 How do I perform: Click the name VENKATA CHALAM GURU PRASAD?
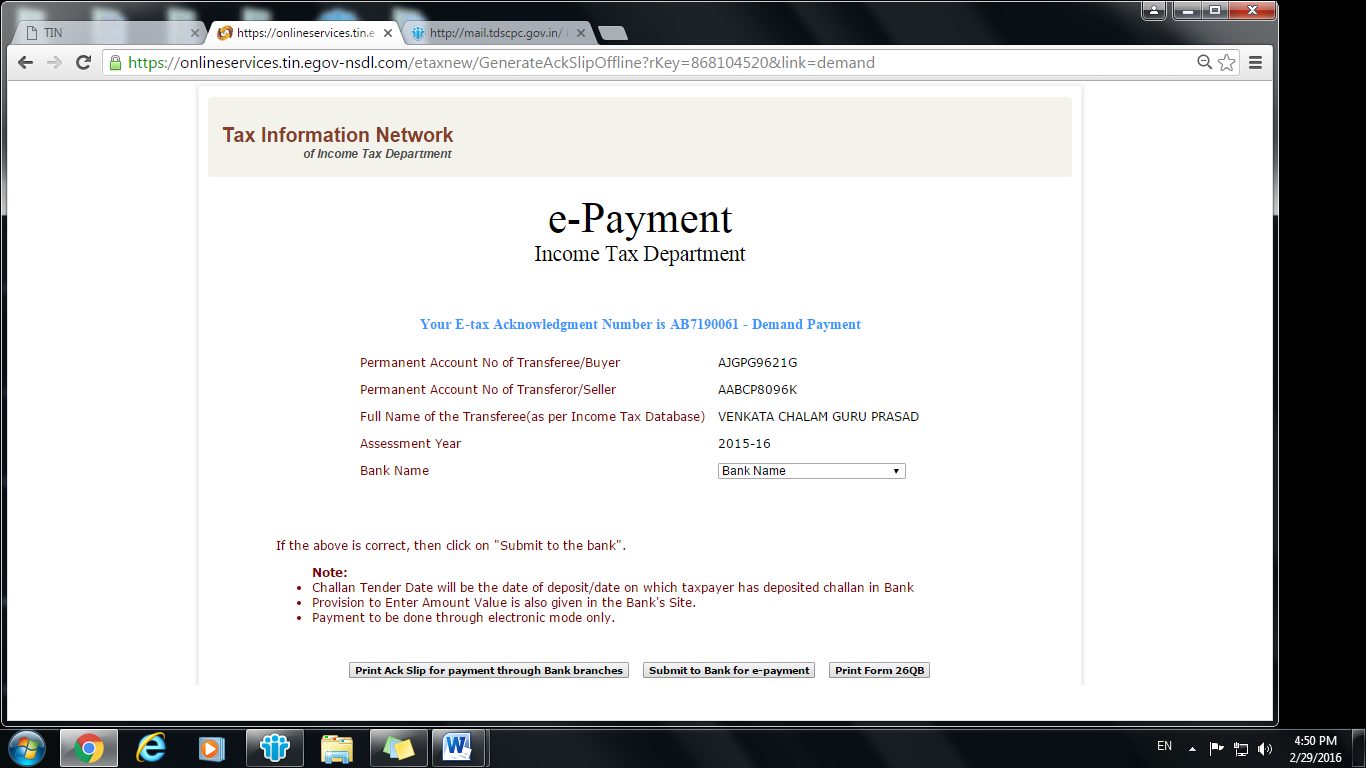coord(818,417)
